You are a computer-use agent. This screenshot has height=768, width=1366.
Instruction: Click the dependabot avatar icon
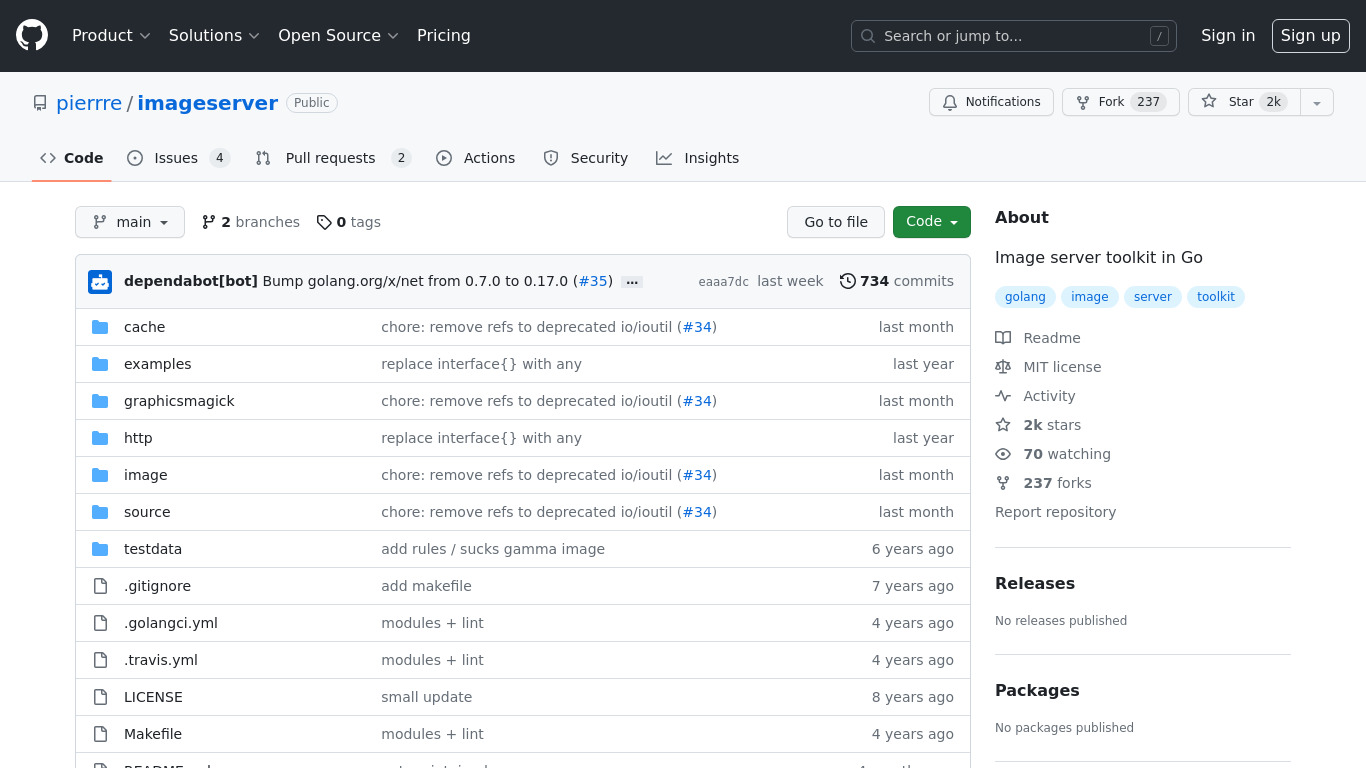pos(100,282)
